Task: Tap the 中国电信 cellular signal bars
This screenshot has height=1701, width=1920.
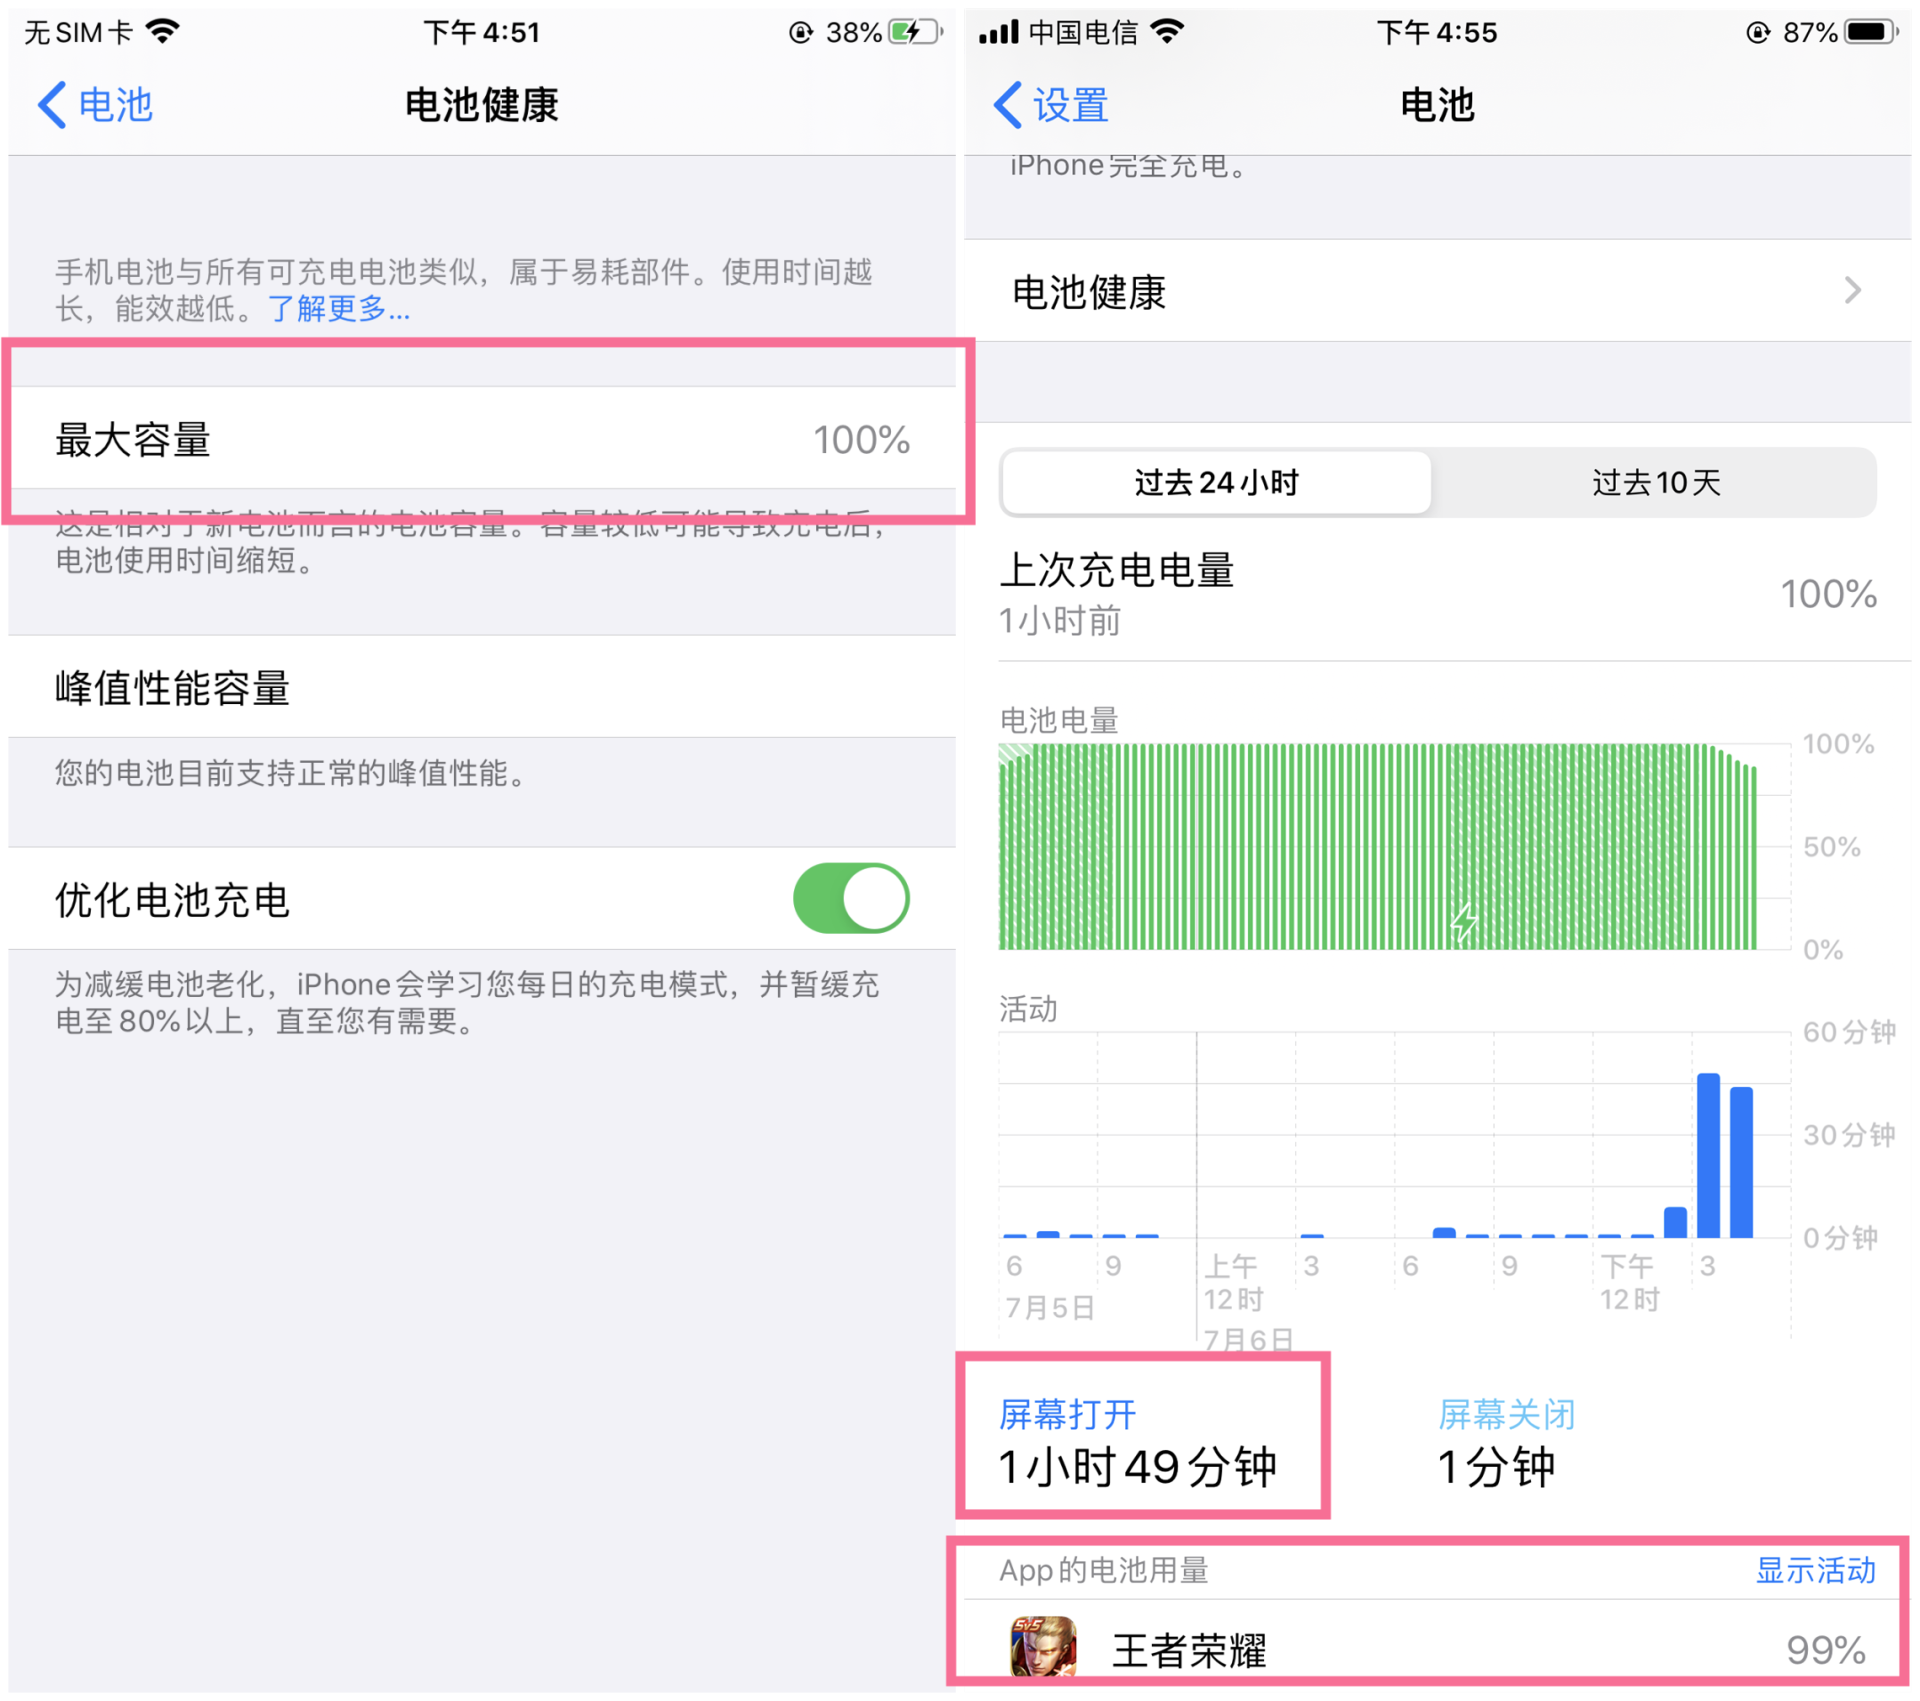Action: pos(1000,31)
